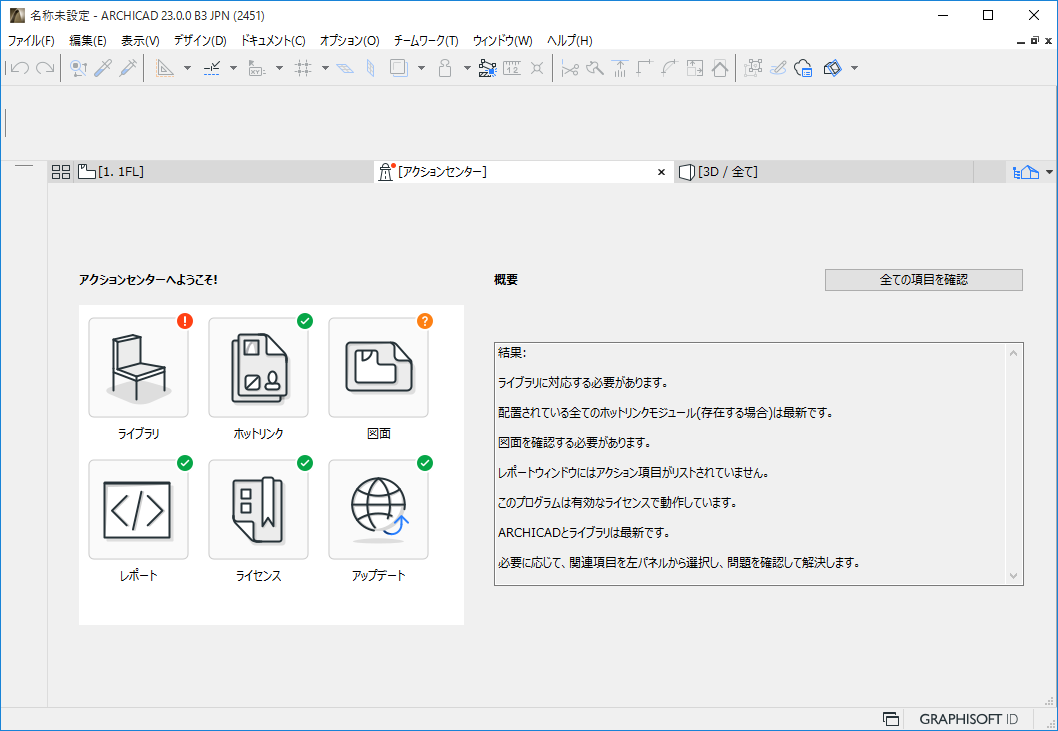The height and width of the screenshot is (731, 1058).
Task: Click the blue editing plane grid icon
Action: click(345, 68)
